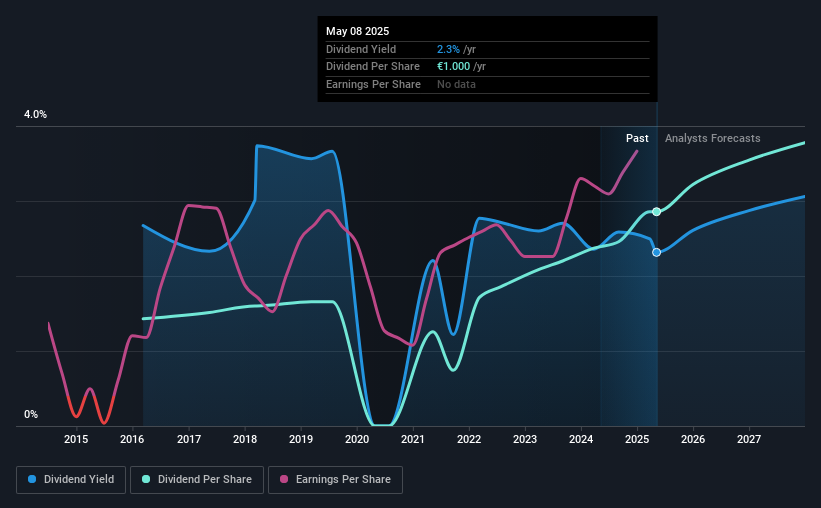Click the 2026 x-axis label

coord(693,439)
